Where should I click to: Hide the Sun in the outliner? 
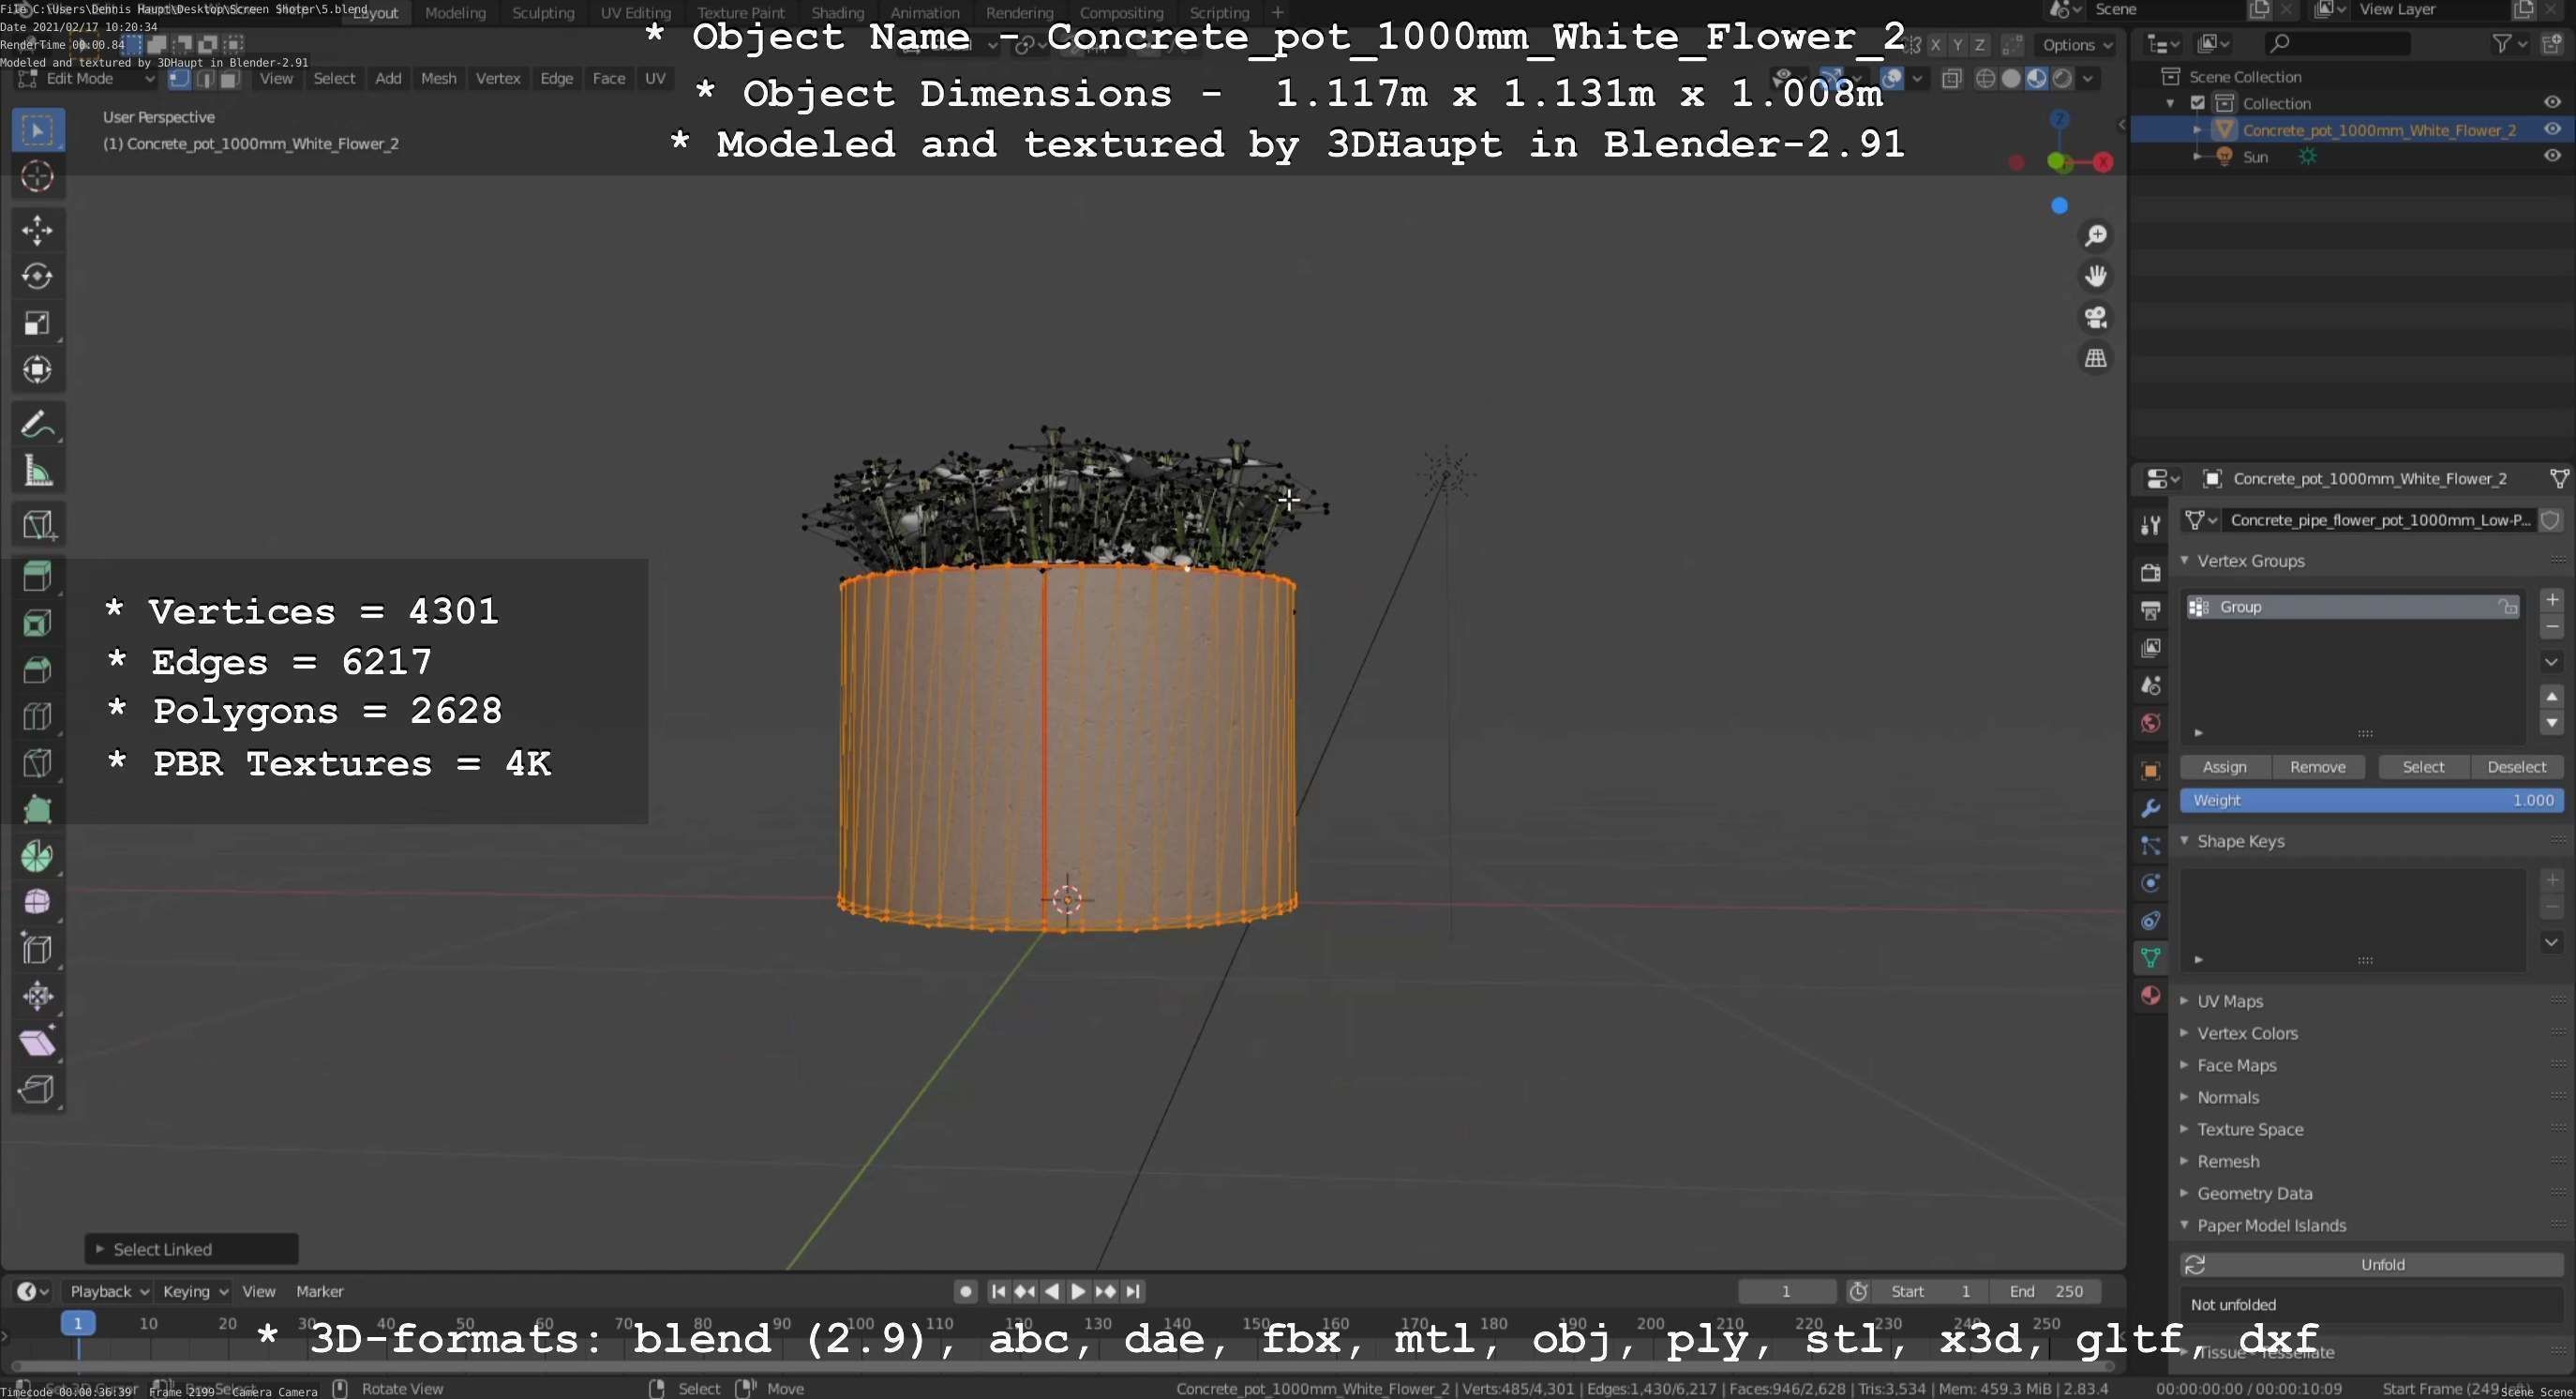[2552, 156]
